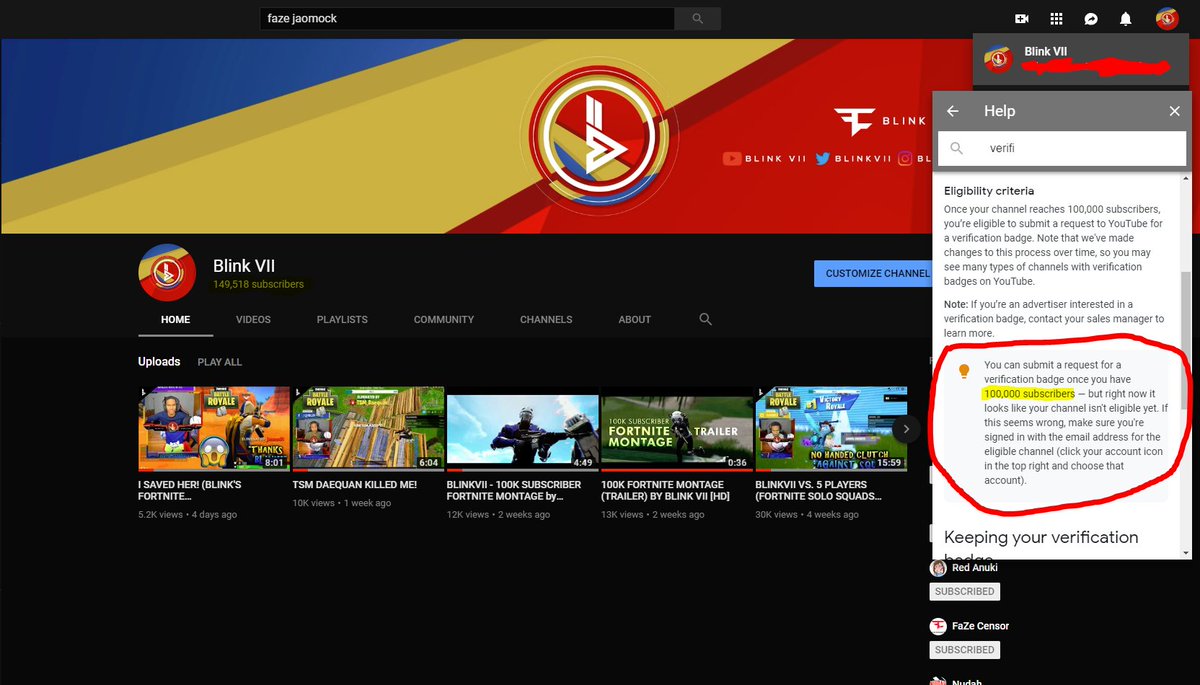Image resolution: width=1200 pixels, height=685 pixels.
Task: Click the FaZe Censor channel name
Action: tap(981, 626)
